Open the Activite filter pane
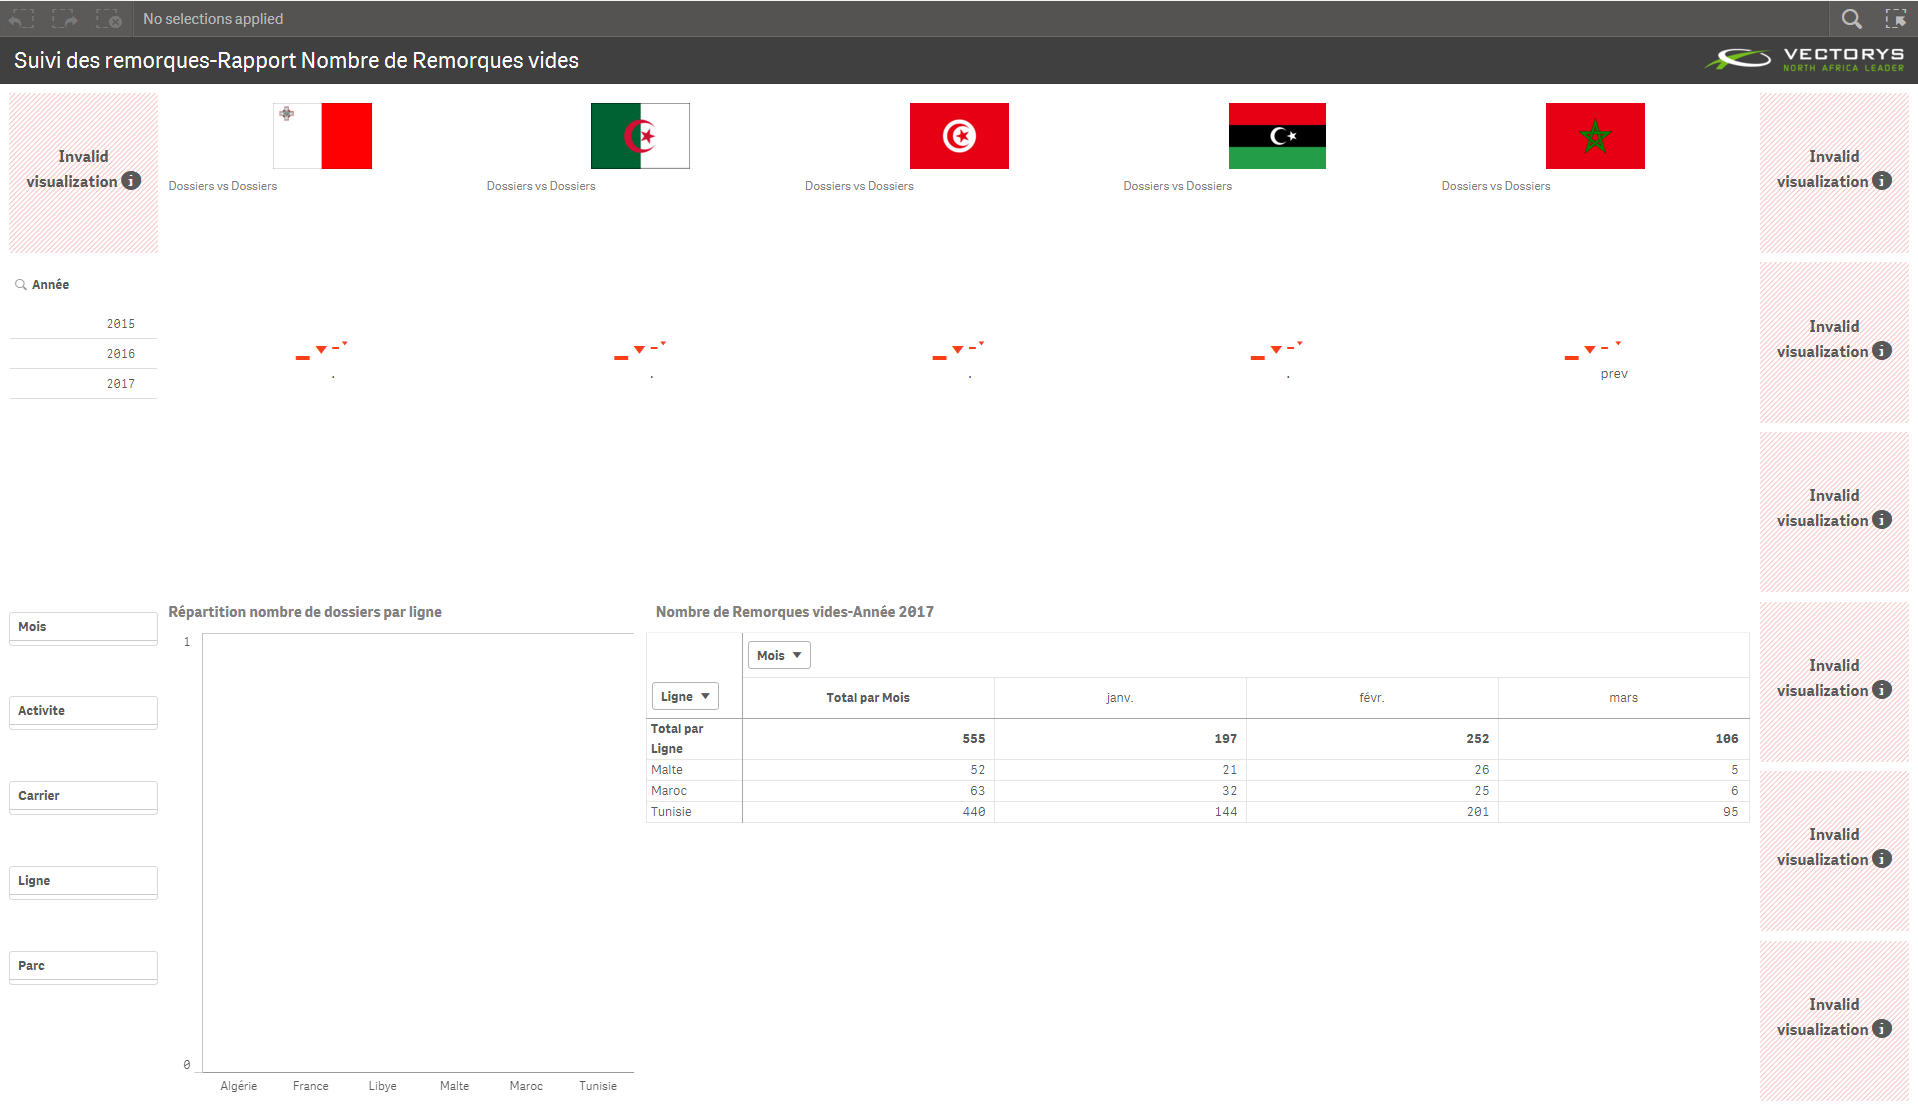Screen dimensions: 1918x1109 [x=83, y=711]
